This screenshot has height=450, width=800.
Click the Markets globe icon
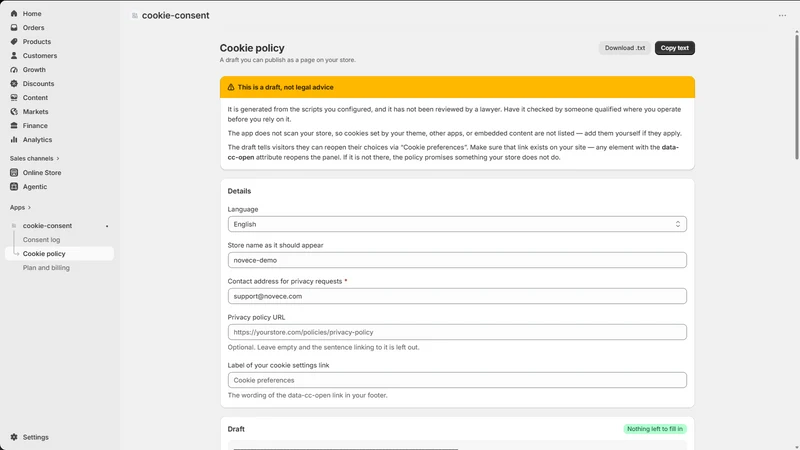click(x=14, y=111)
